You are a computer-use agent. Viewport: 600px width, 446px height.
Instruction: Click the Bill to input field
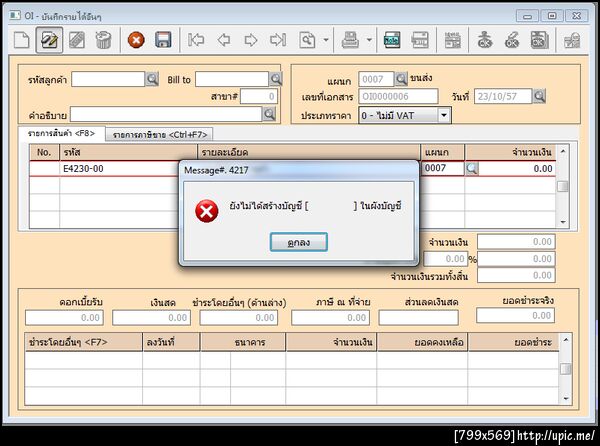click(x=232, y=80)
